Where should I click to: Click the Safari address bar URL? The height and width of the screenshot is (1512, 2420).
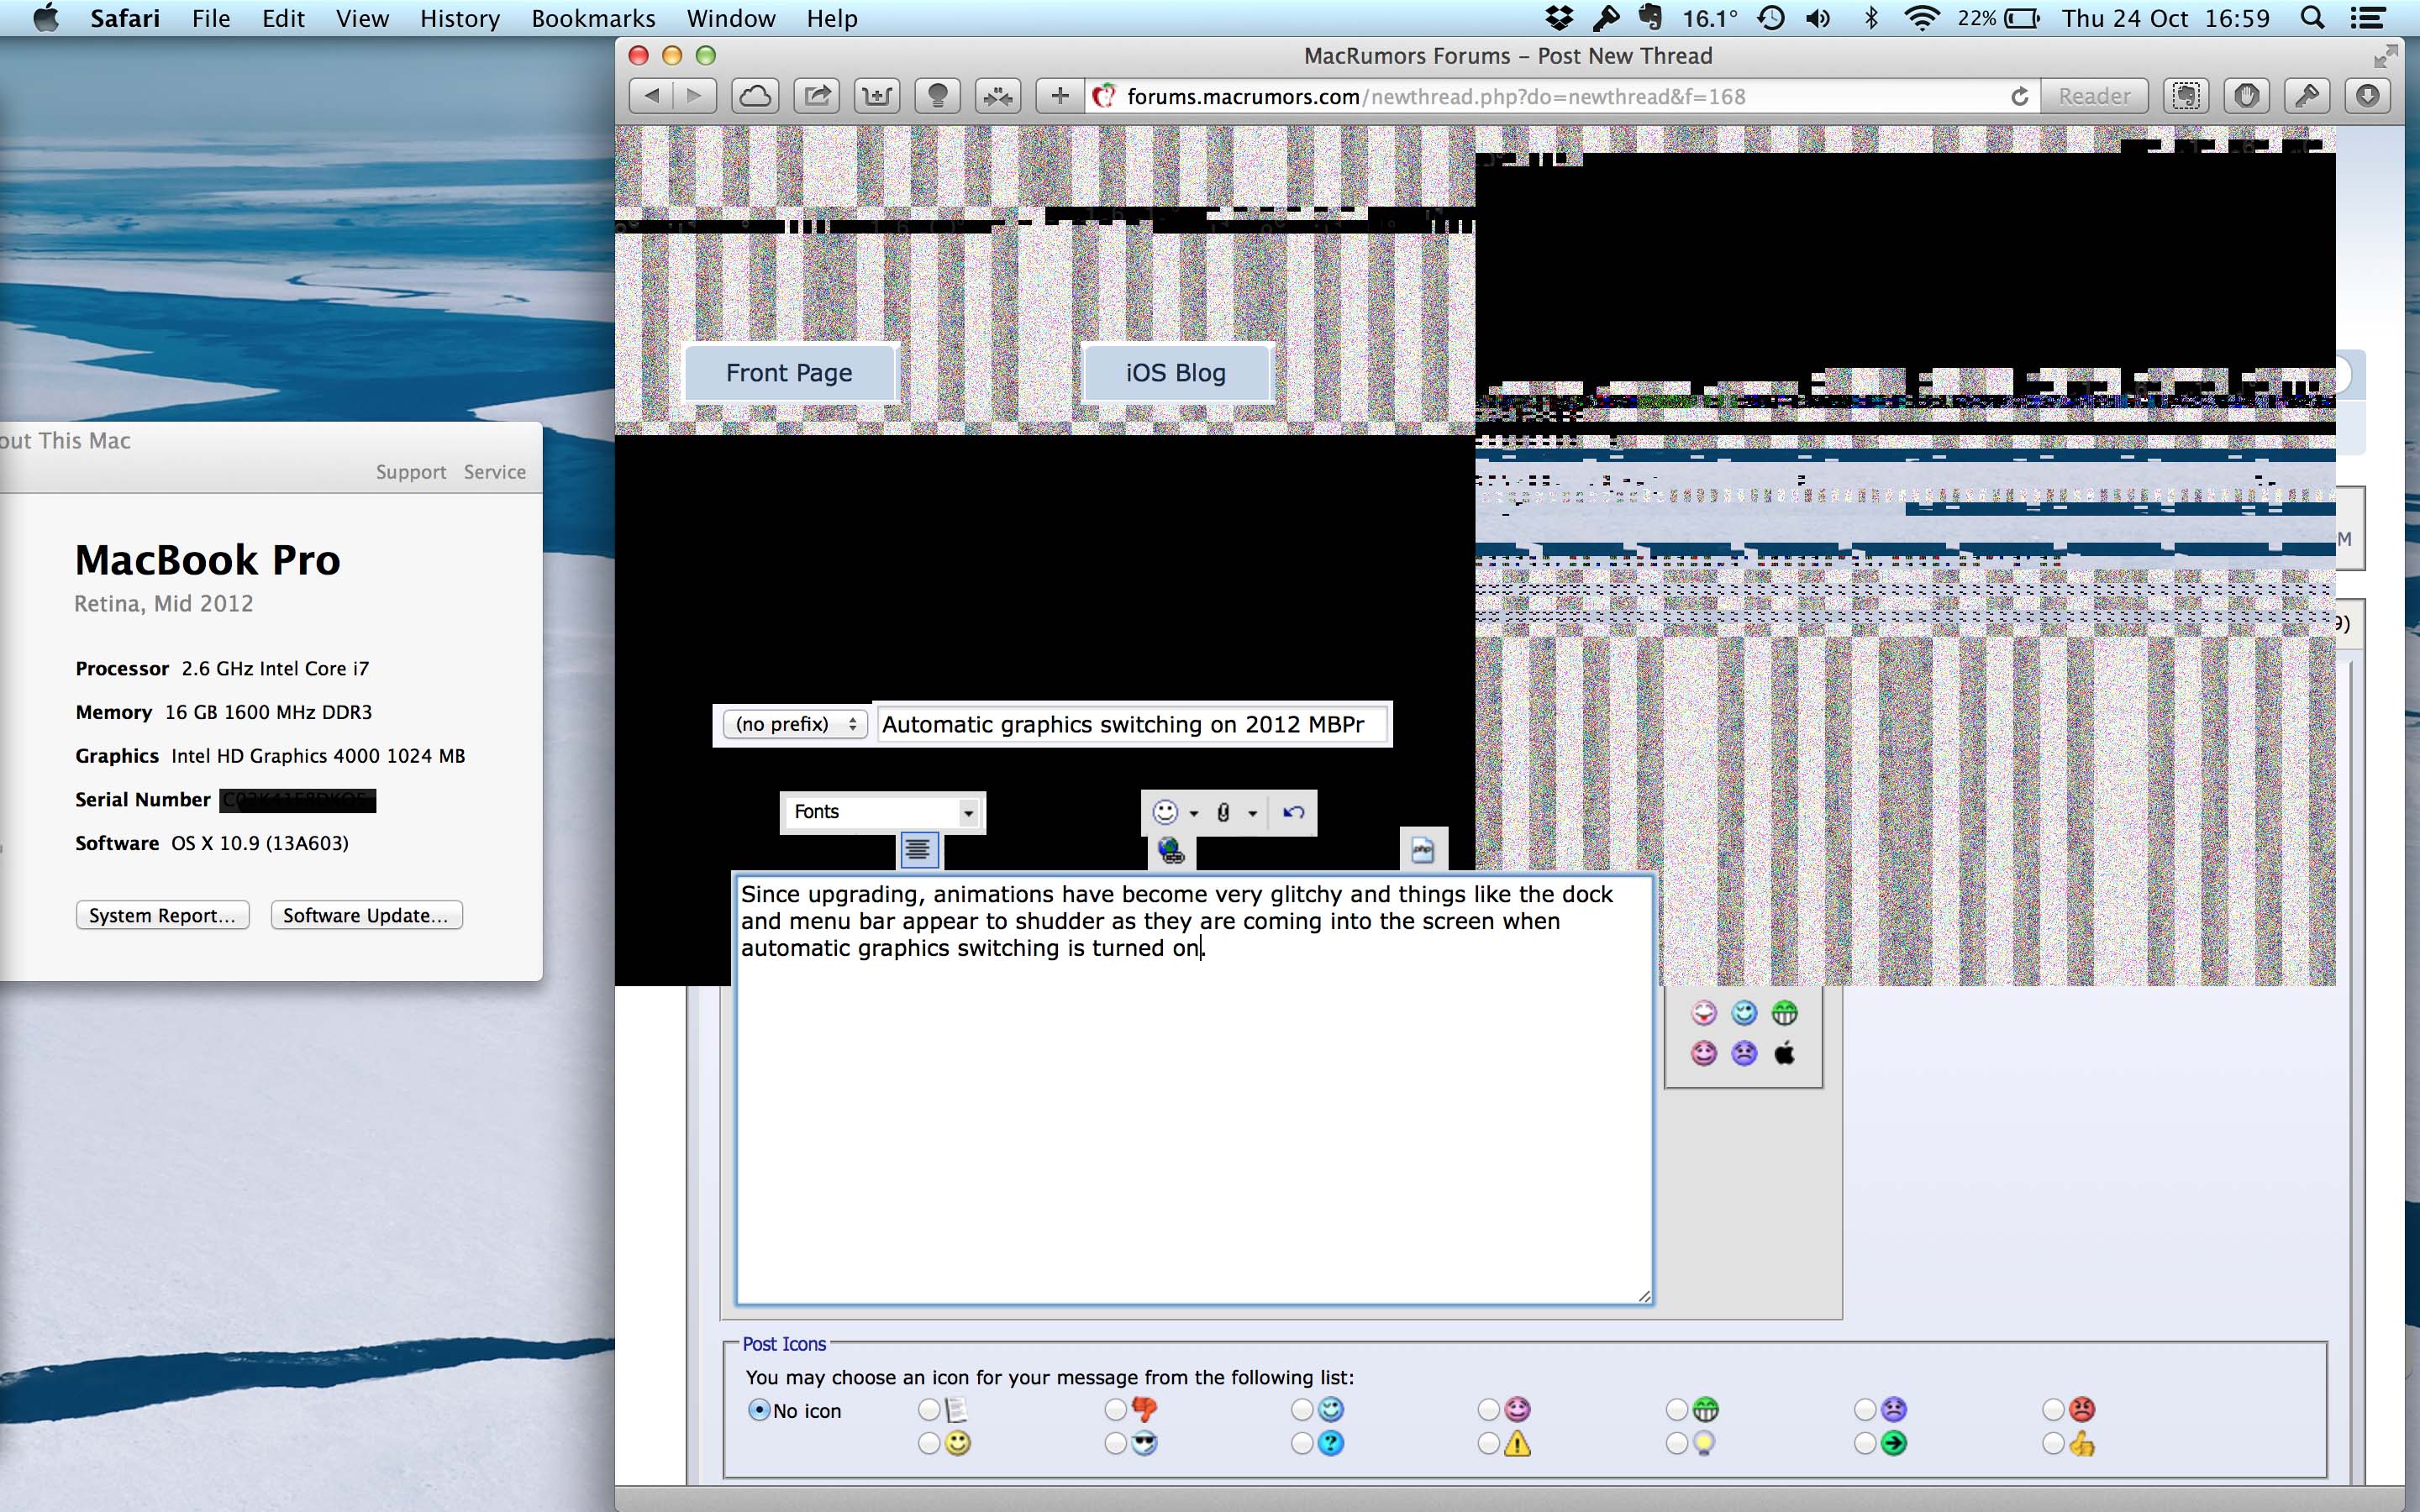[1436, 96]
